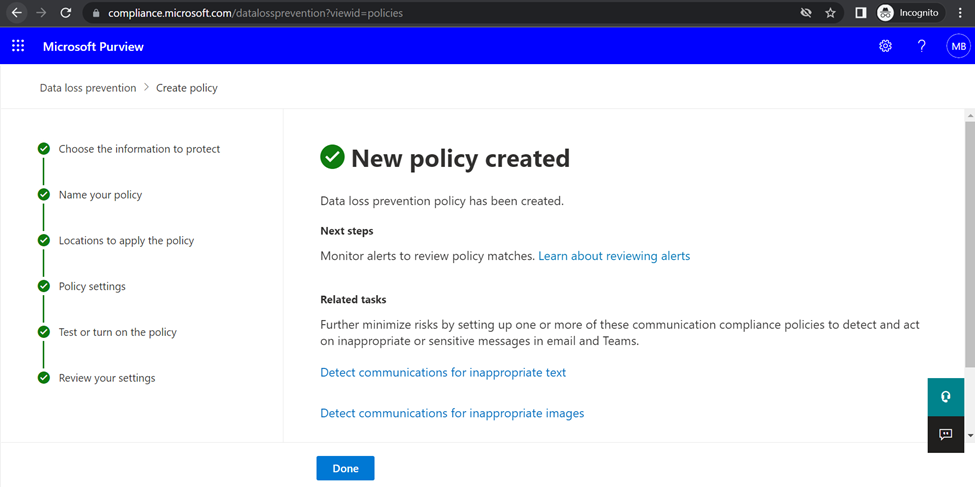
Task: Go to Review your settings step
Action: (x=107, y=378)
